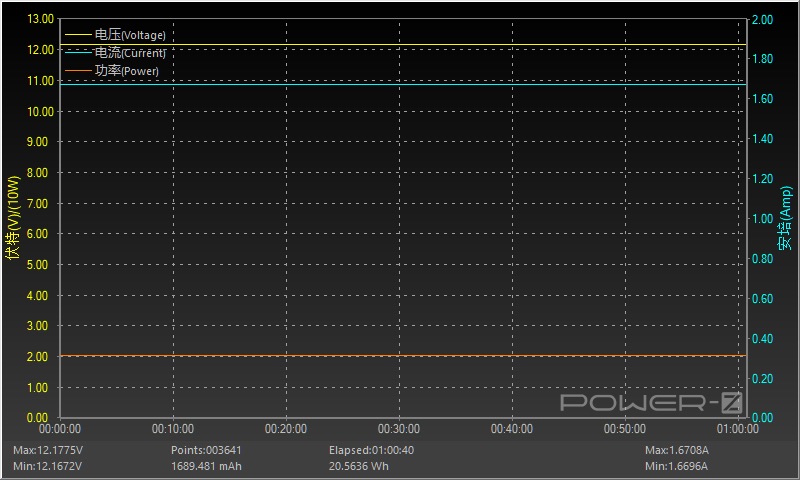The image size is (800, 480).
Task: Click the Points:003641 status readout
Action: pyautogui.click(x=206, y=450)
